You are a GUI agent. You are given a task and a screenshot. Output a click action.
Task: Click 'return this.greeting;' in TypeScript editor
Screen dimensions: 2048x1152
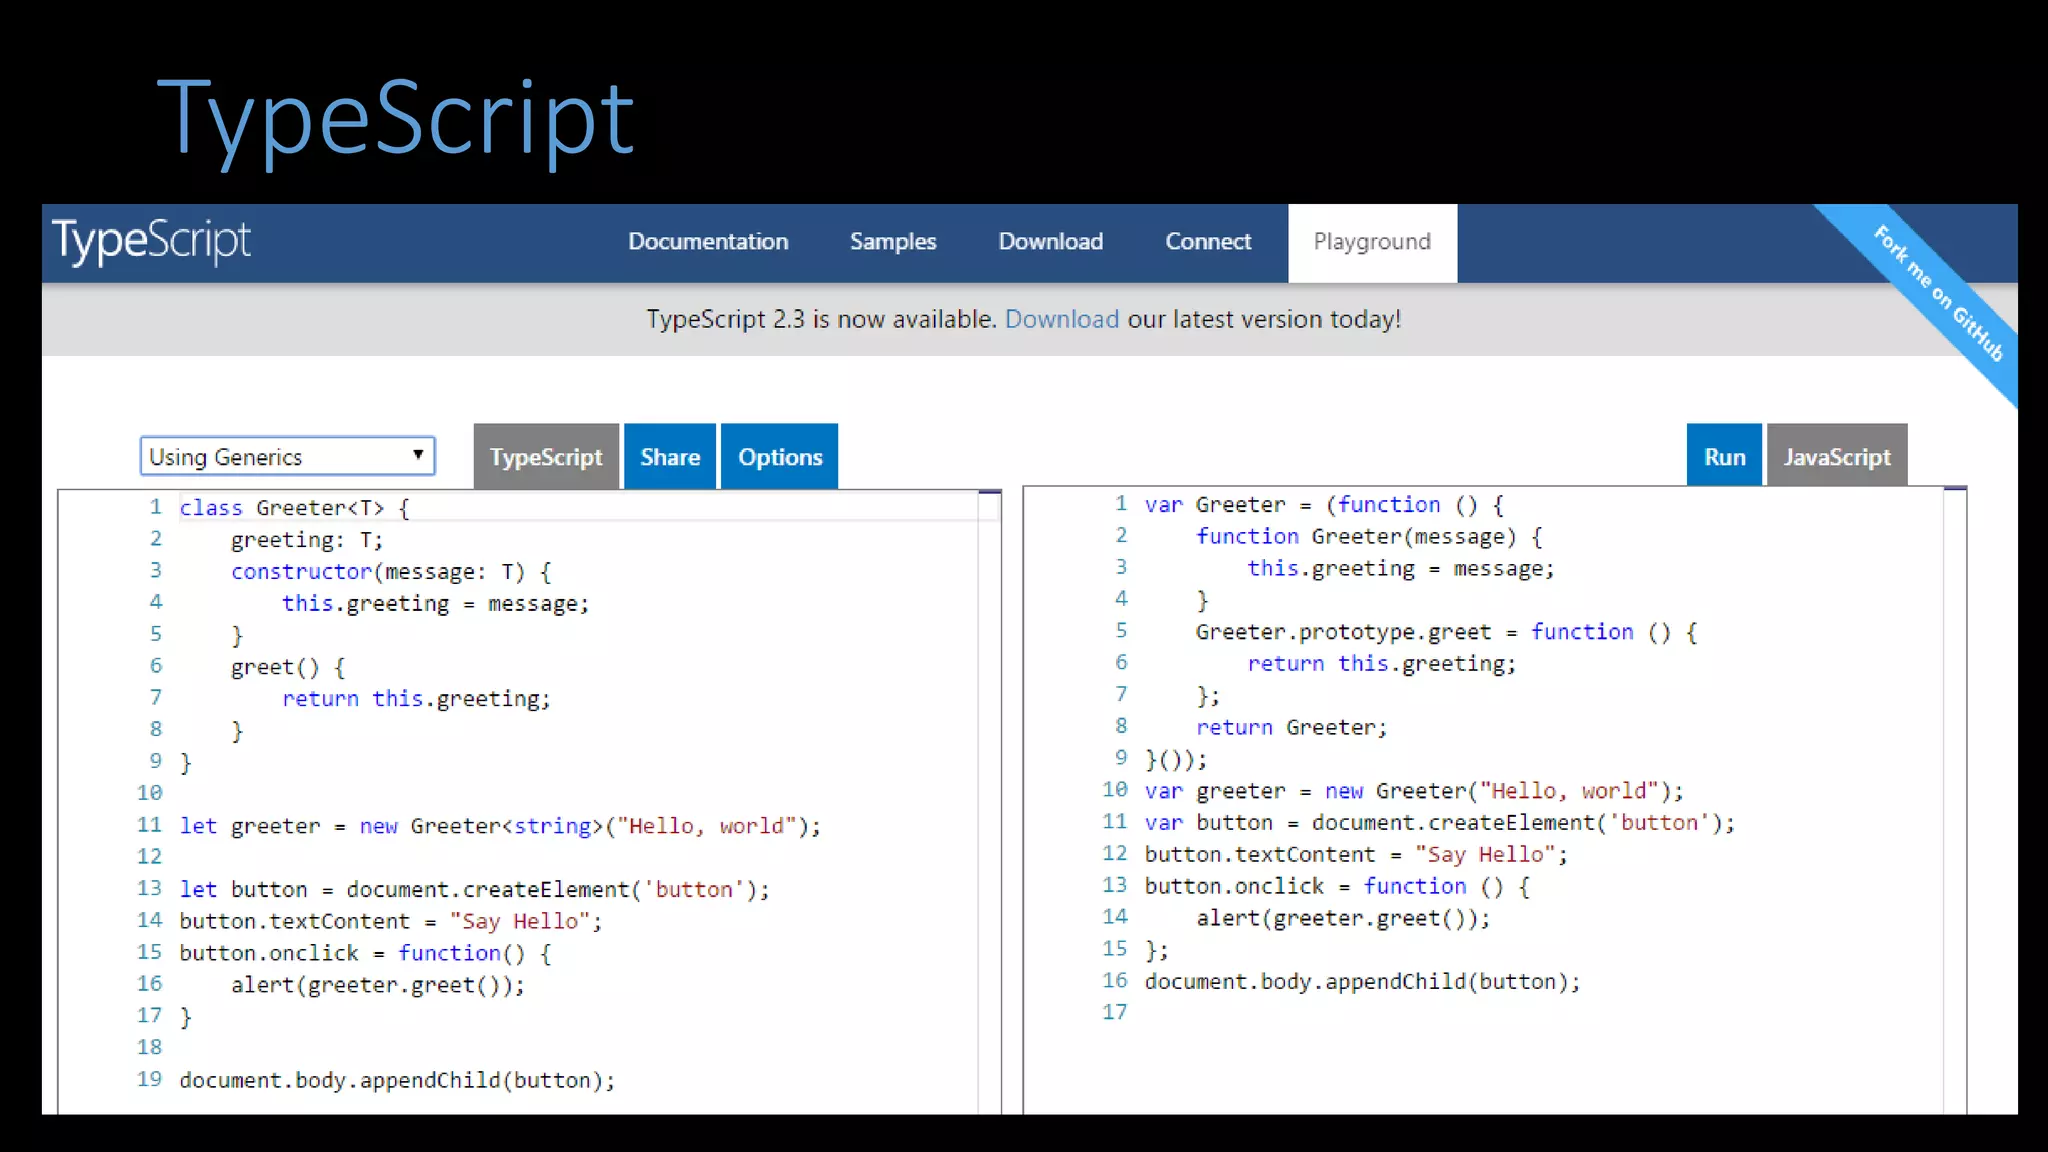(x=416, y=699)
